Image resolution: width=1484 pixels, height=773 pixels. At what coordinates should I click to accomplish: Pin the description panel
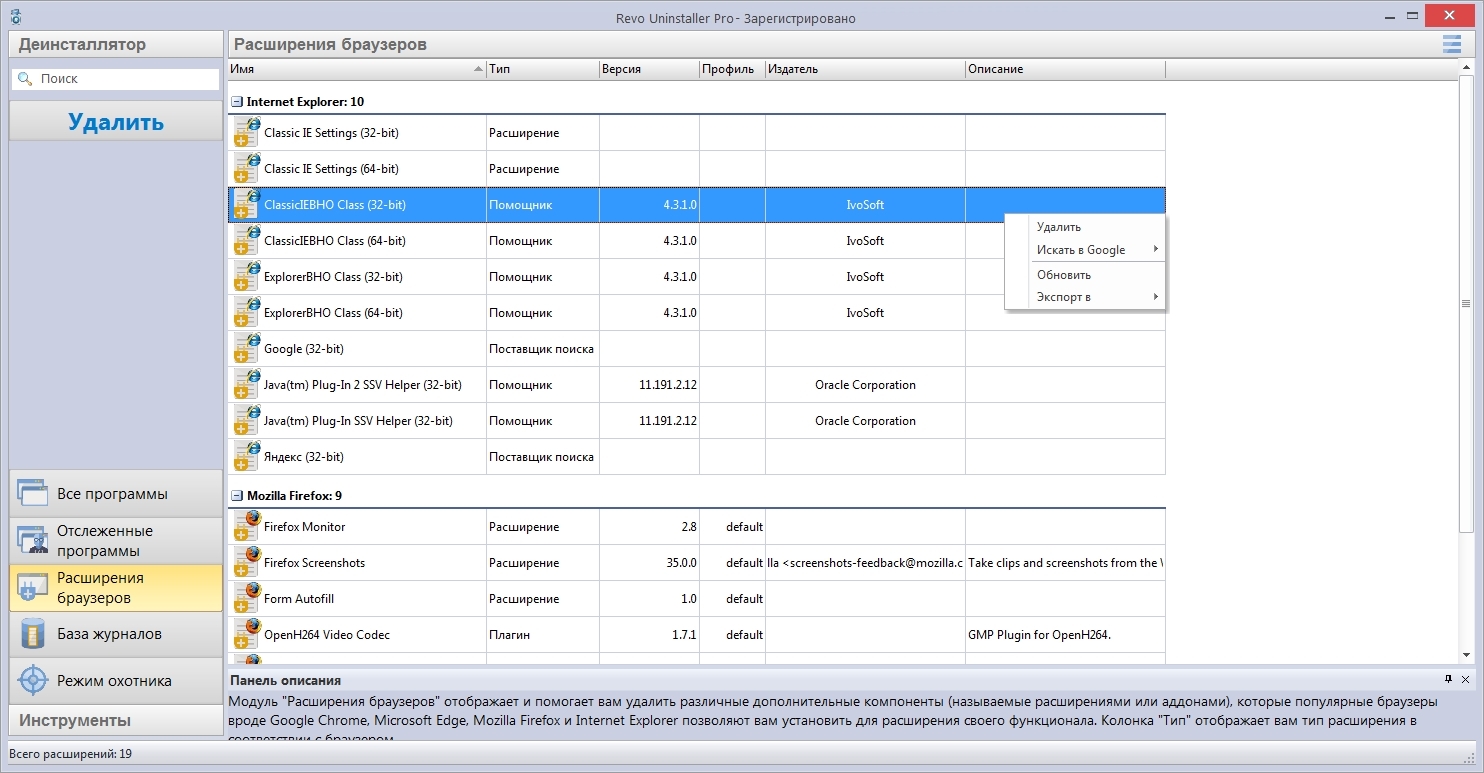click(1449, 679)
